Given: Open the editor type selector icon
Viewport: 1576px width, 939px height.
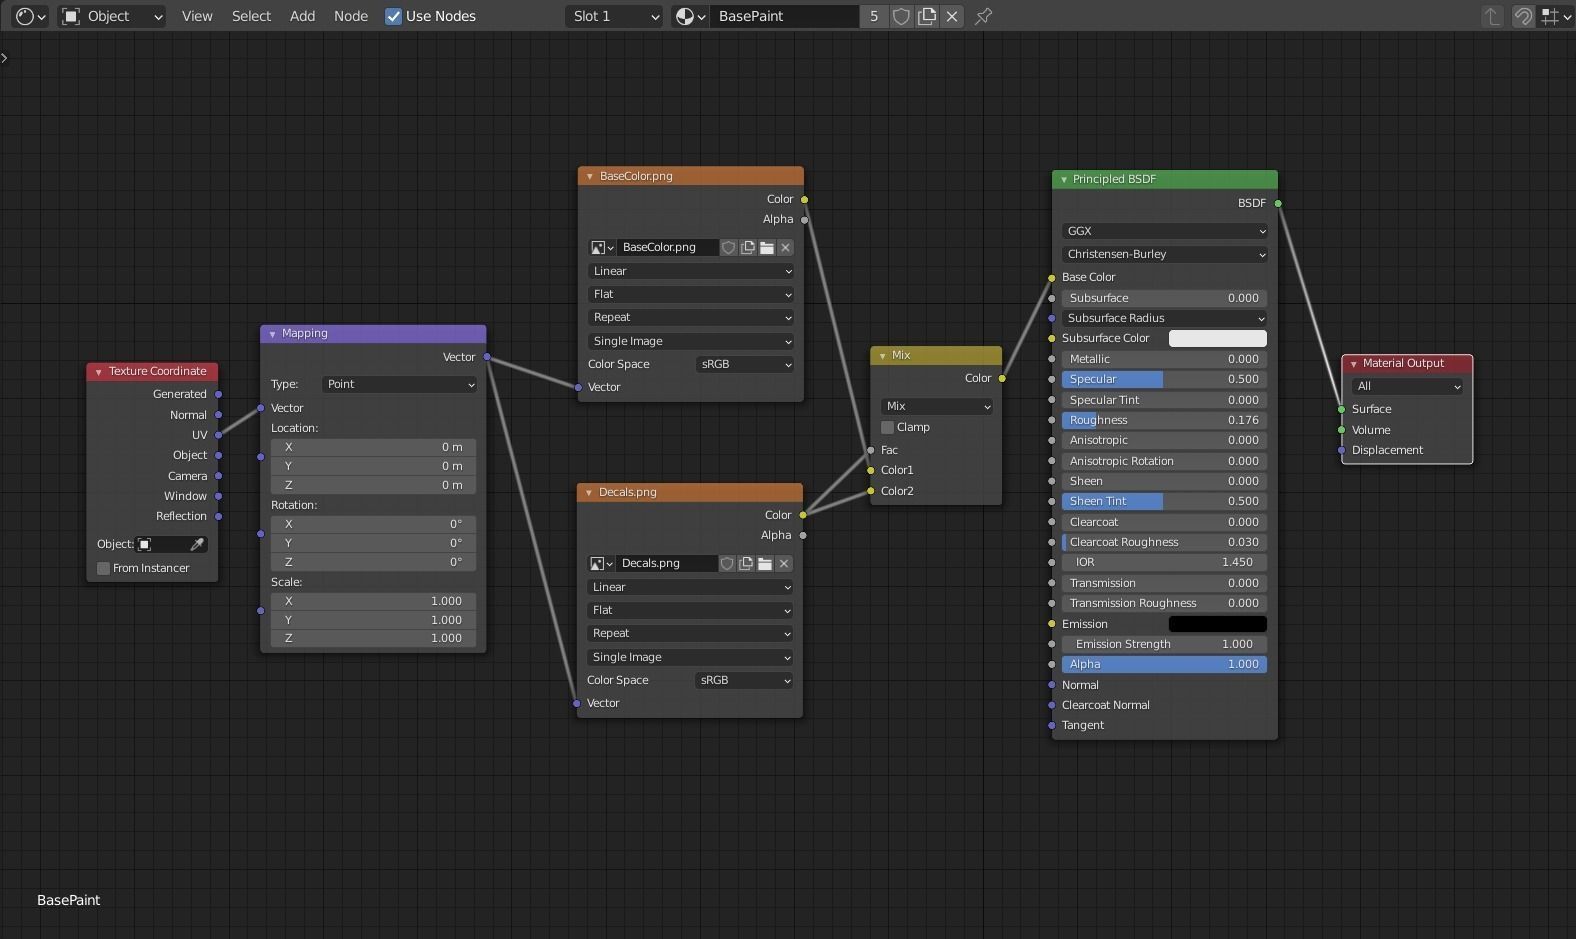Looking at the screenshot, I should pos(30,16).
